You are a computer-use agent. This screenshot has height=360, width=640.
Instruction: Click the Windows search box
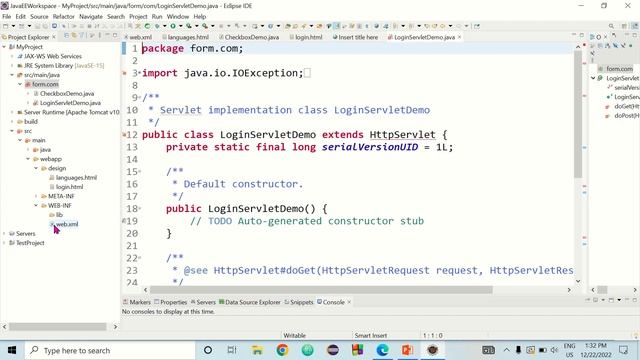[x=110, y=350]
